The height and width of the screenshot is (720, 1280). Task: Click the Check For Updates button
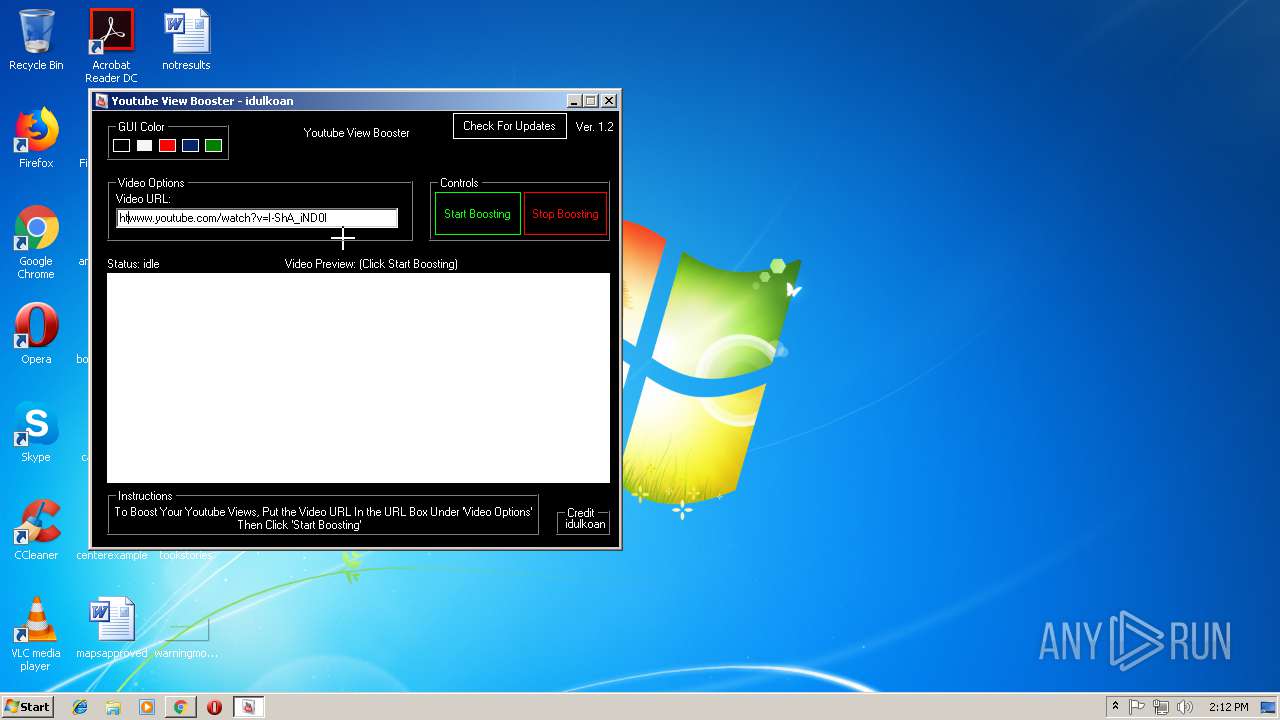click(509, 126)
